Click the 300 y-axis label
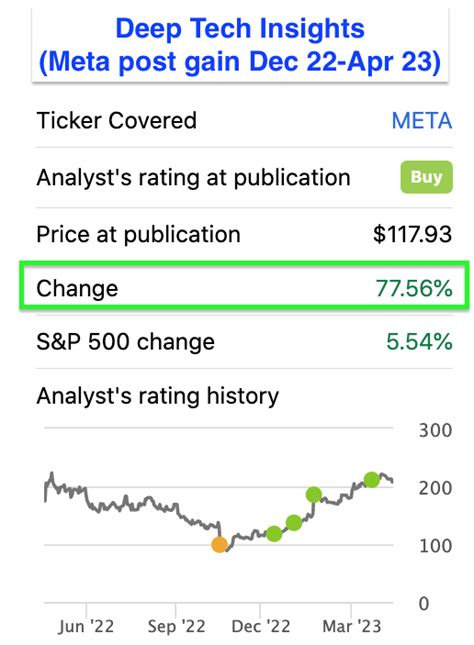This screenshot has height=645, width=474. (x=435, y=431)
